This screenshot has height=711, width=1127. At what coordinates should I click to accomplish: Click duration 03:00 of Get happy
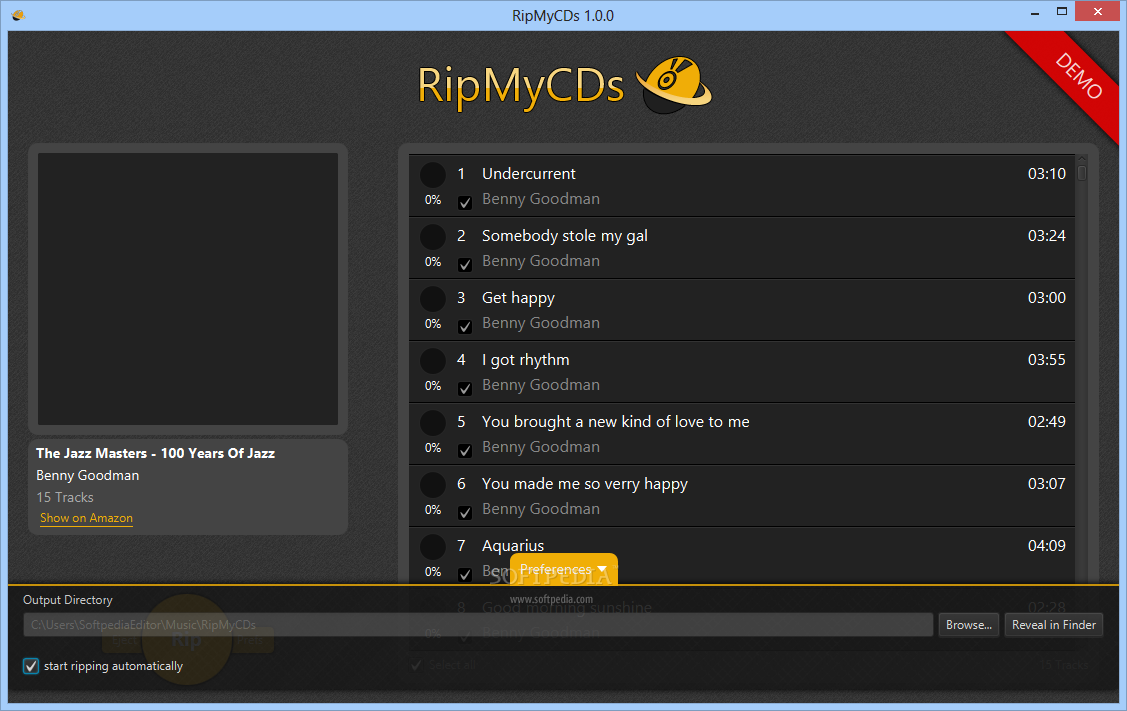[x=1046, y=298]
